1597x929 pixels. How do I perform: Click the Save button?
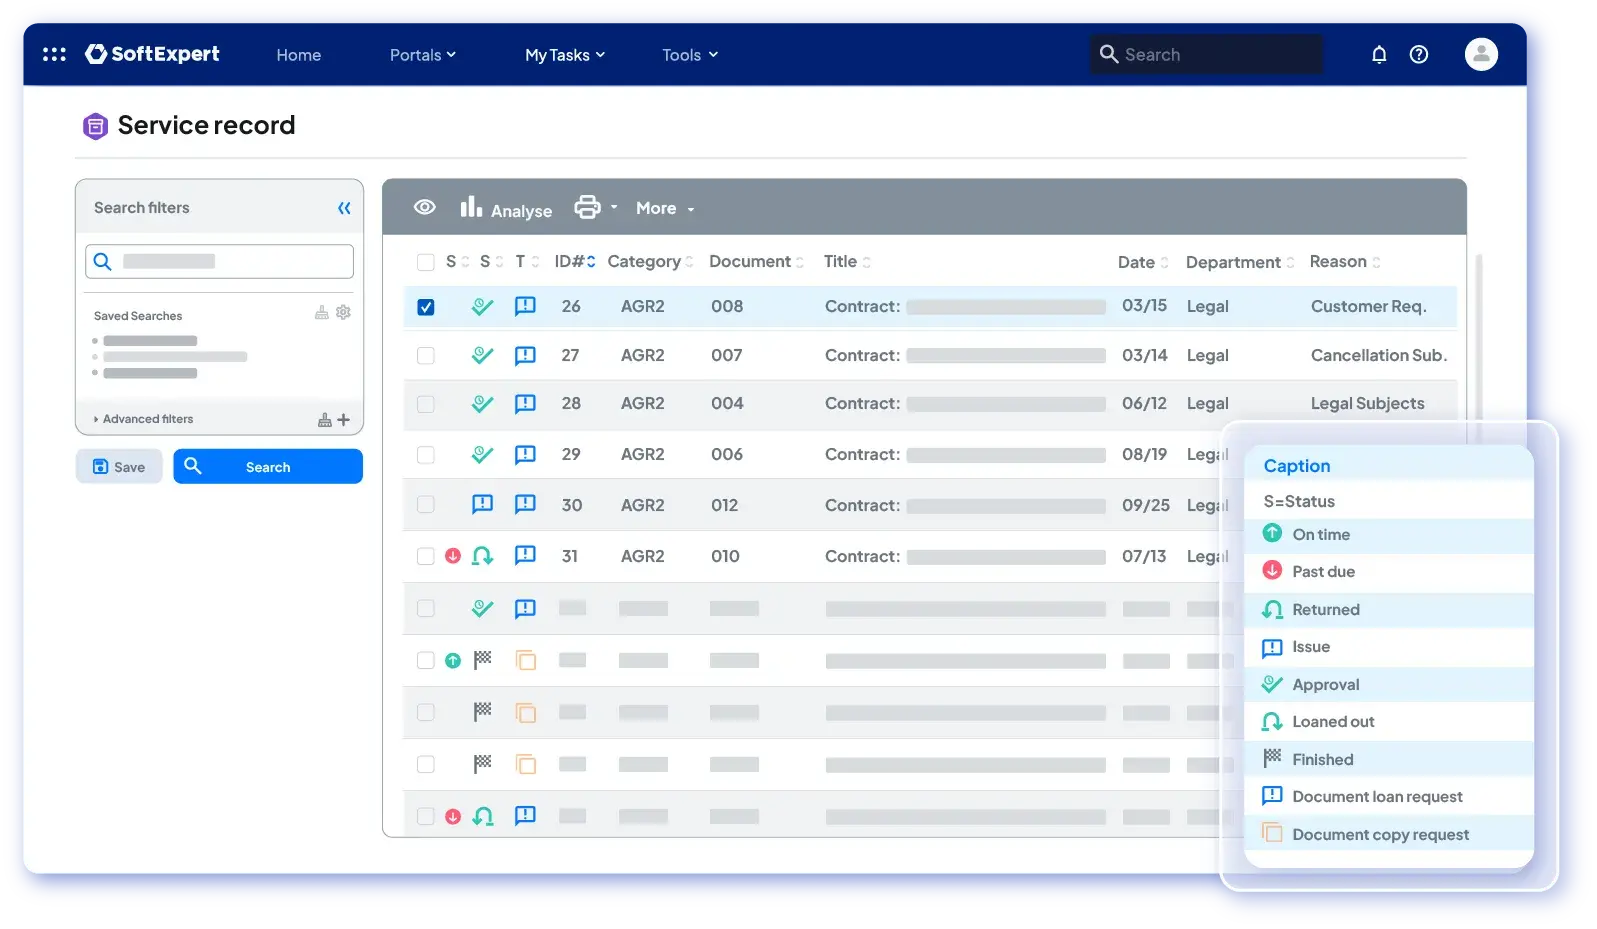point(119,467)
